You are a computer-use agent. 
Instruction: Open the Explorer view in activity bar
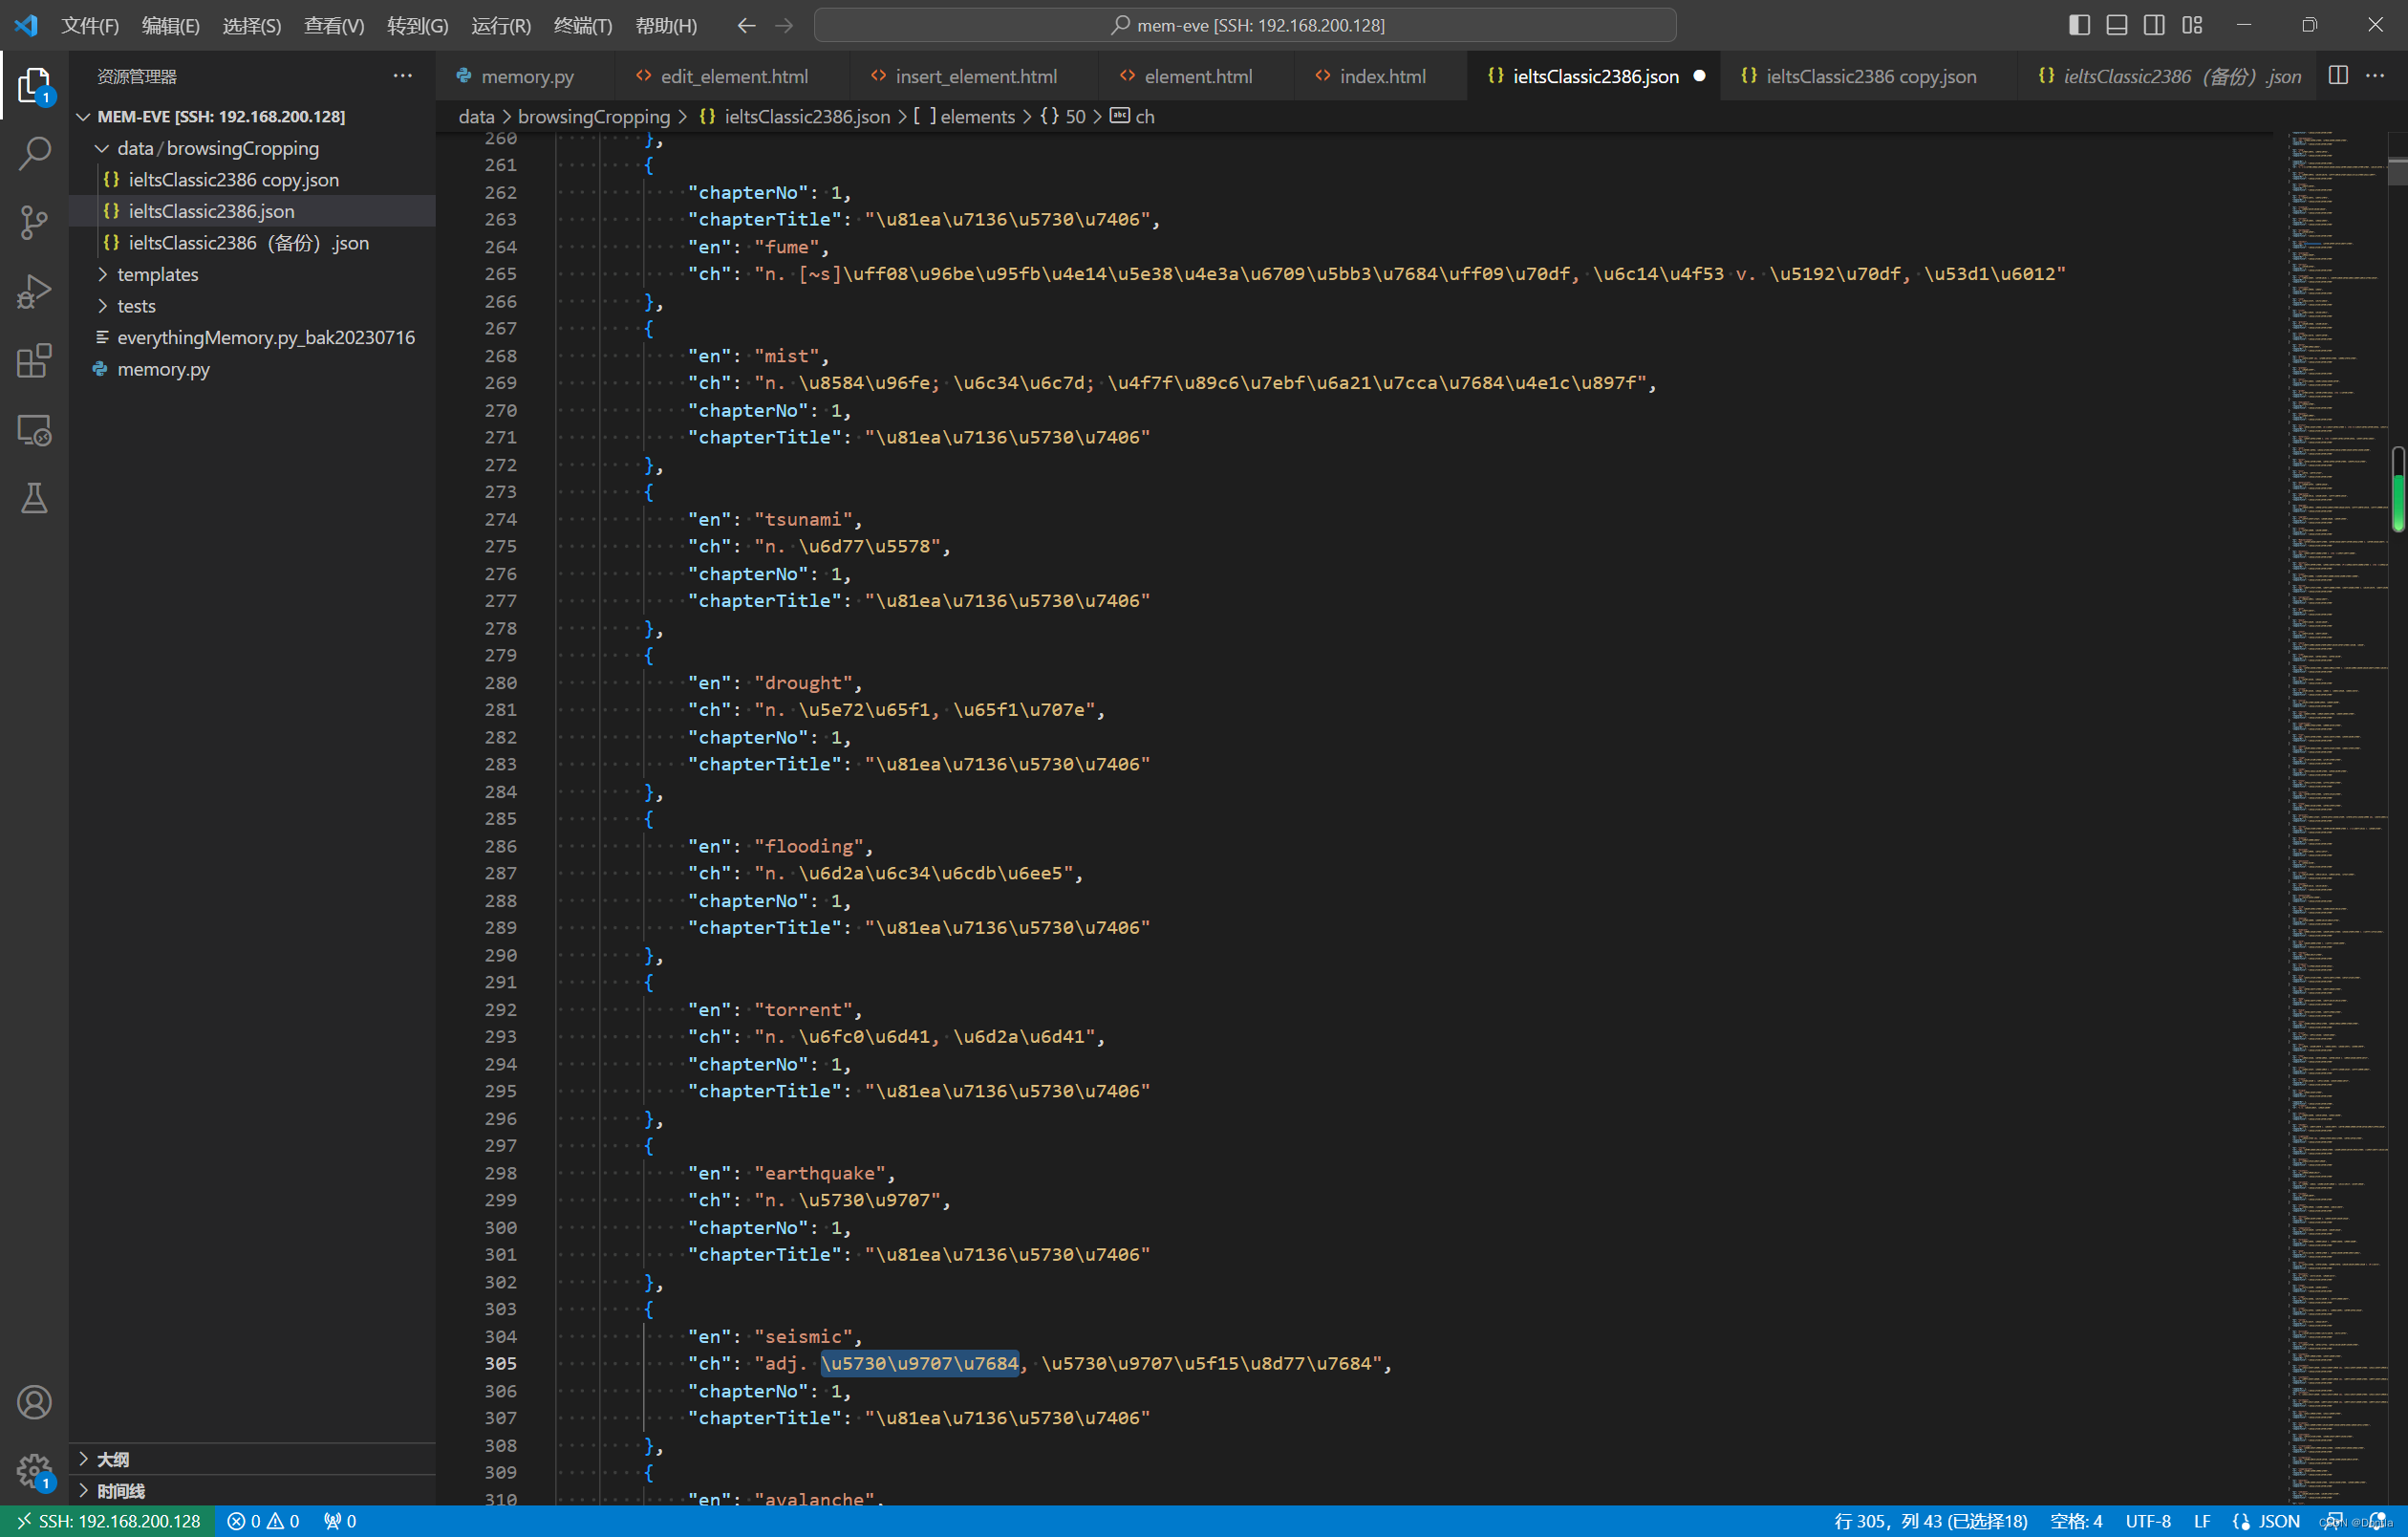point(34,85)
